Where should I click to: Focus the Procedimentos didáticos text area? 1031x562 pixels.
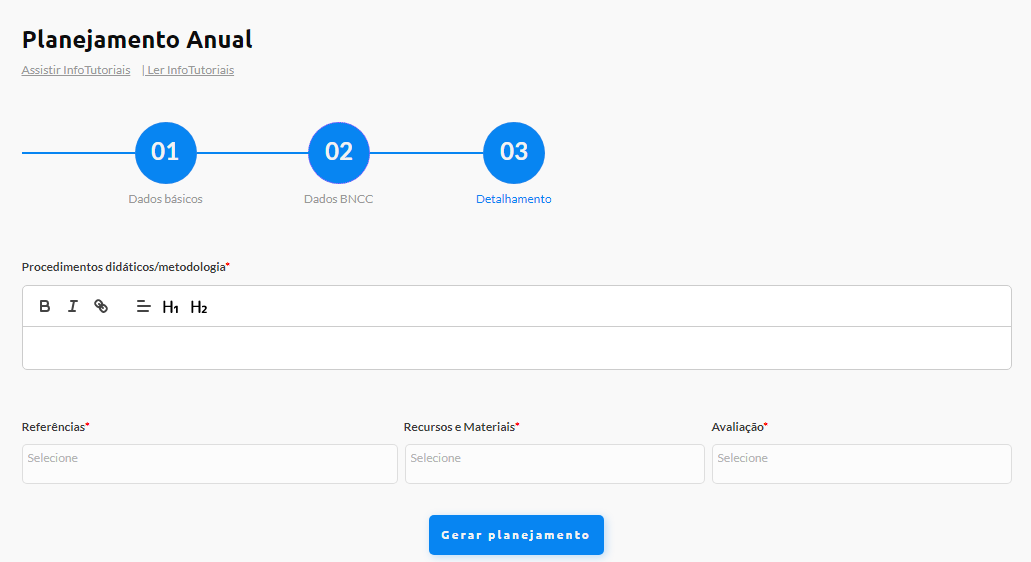click(517, 348)
